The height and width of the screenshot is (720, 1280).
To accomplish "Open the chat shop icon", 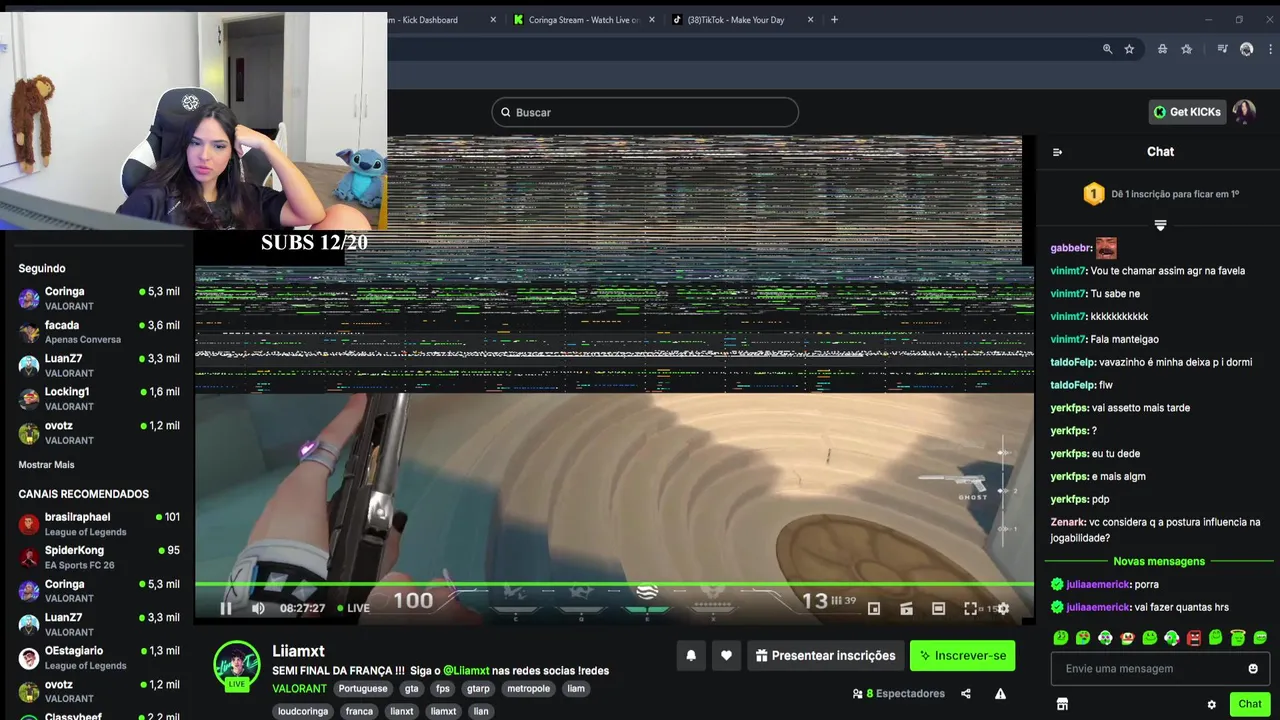I will [x=1062, y=704].
